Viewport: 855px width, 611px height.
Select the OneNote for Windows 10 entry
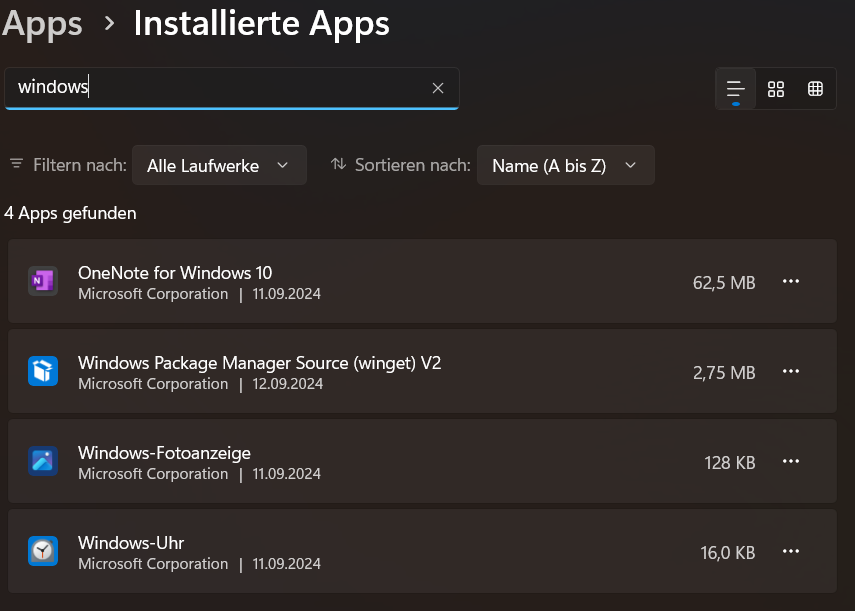(x=400, y=282)
